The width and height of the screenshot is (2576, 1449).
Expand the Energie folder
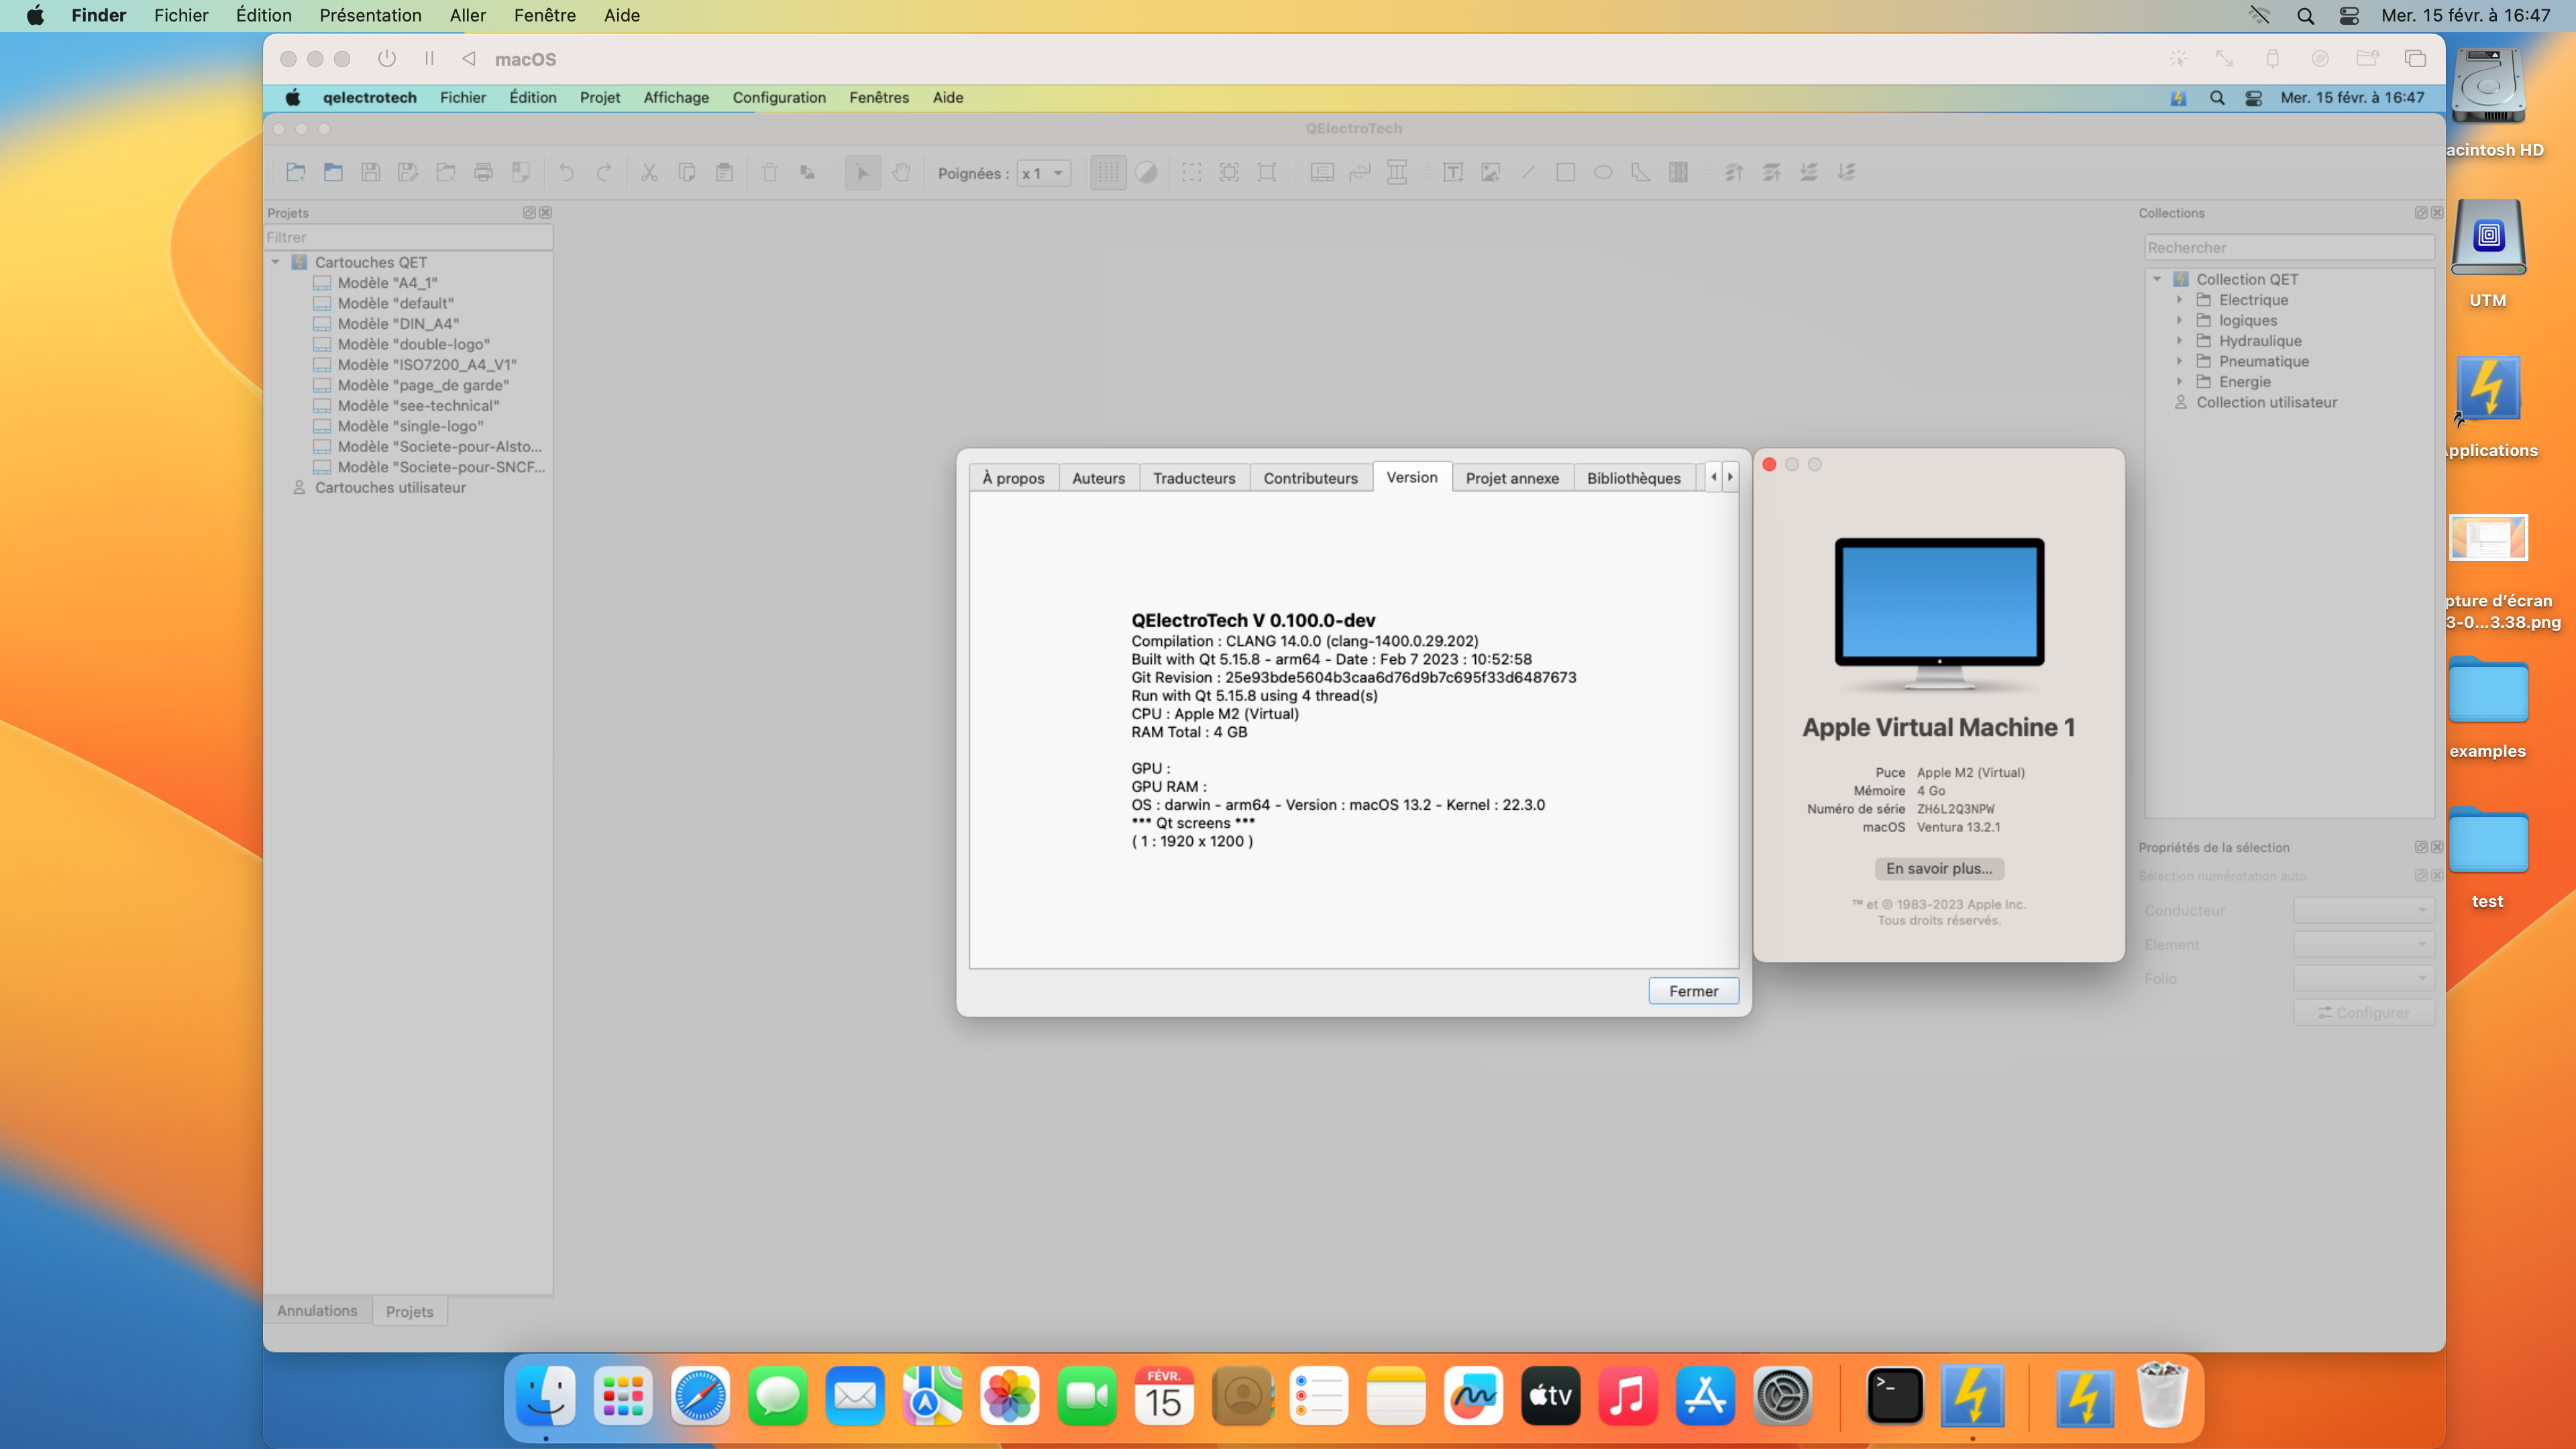pos(2180,382)
